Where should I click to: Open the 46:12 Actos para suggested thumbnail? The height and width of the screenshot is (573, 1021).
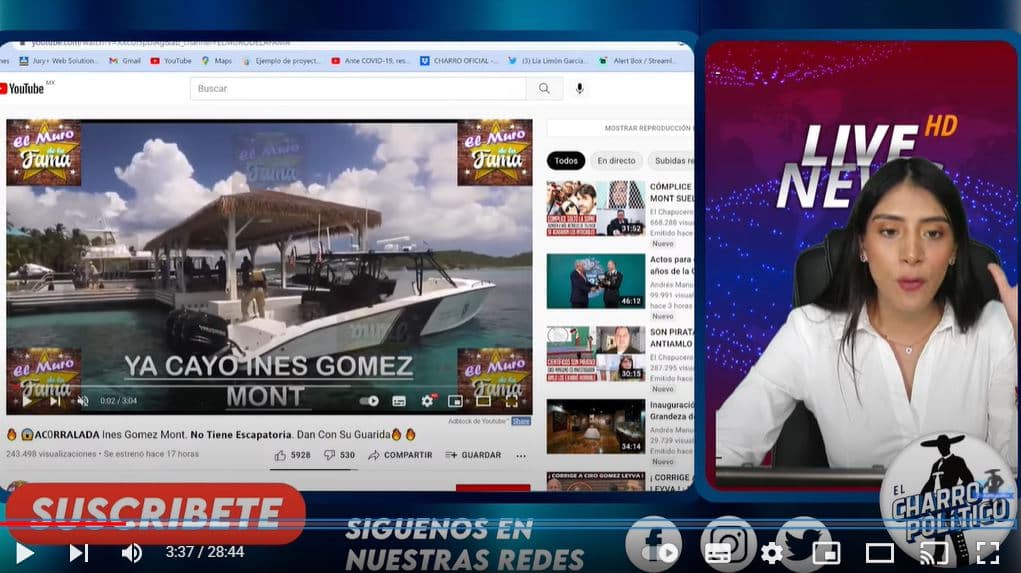click(596, 281)
